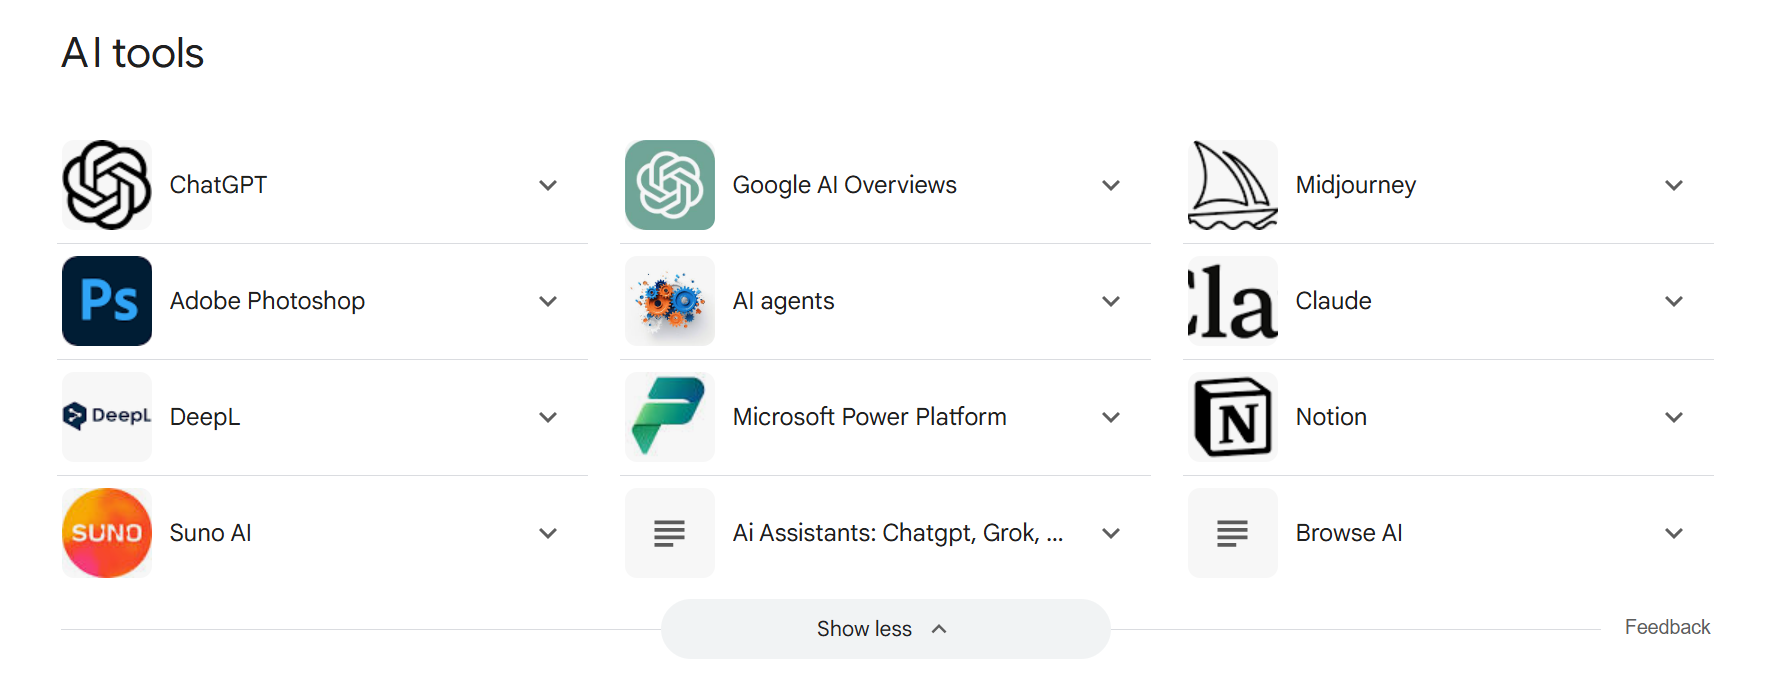Click the AI tools heading
The image size is (1773, 681).
(132, 53)
